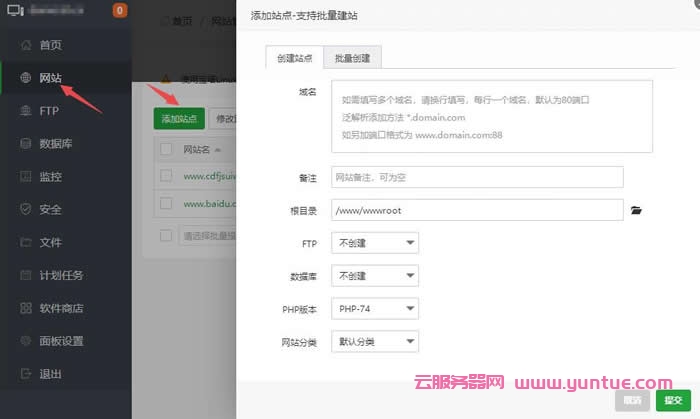Image resolution: width=700 pixels, height=419 pixels.
Task: Select the 创建站点 tab
Action: (x=295, y=58)
